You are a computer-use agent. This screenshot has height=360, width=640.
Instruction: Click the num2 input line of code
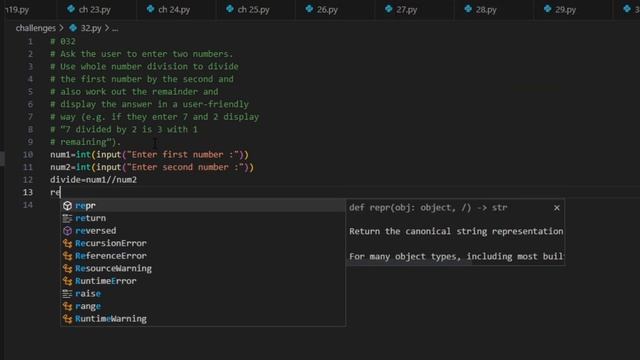click(x=152, y=167)
